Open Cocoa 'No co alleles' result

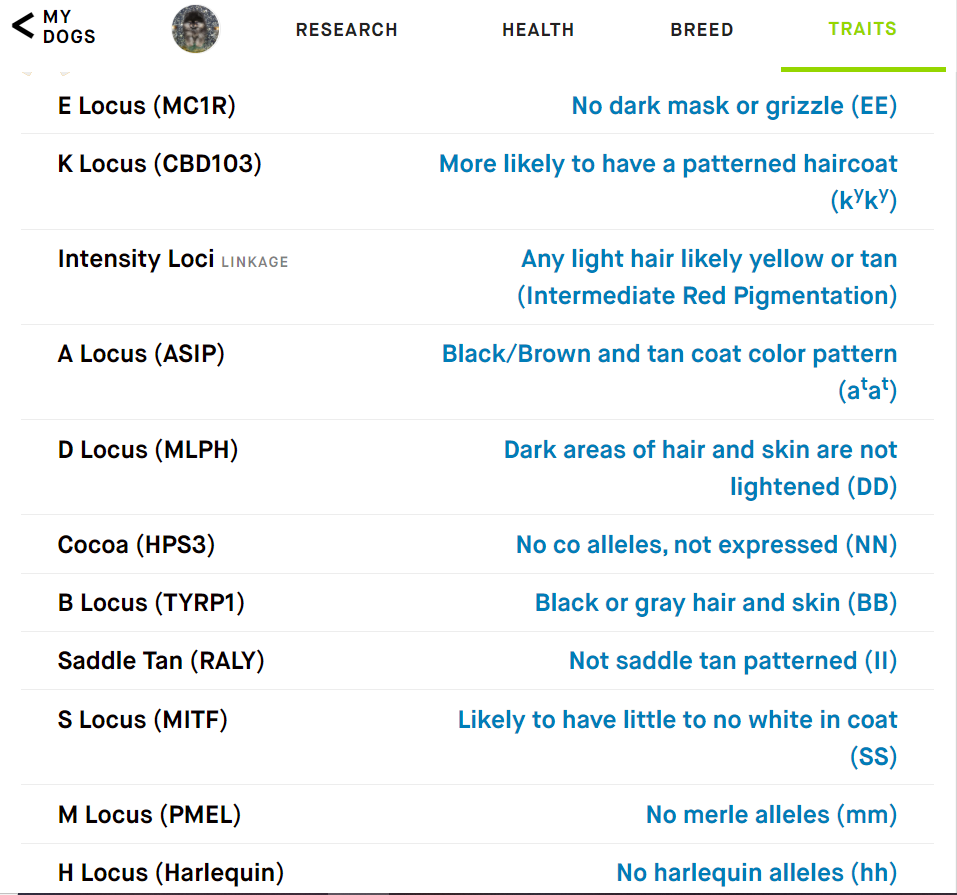tap(707, 545)
